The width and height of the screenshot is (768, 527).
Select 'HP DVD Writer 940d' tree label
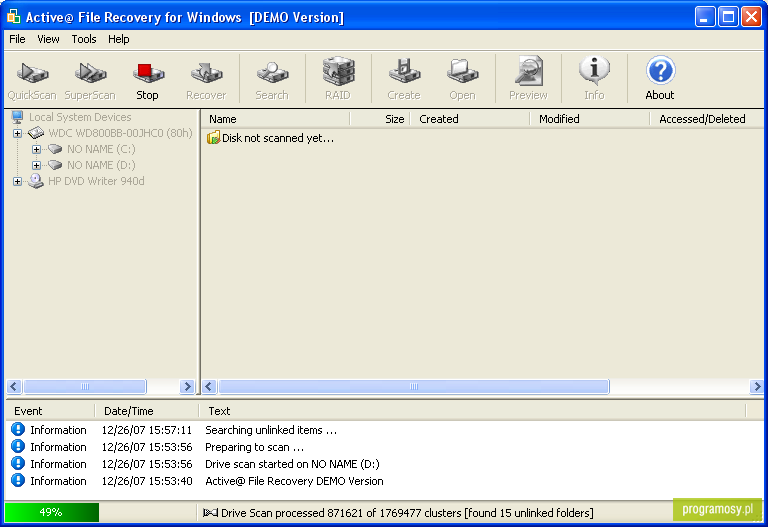click(x=96, y=181)
